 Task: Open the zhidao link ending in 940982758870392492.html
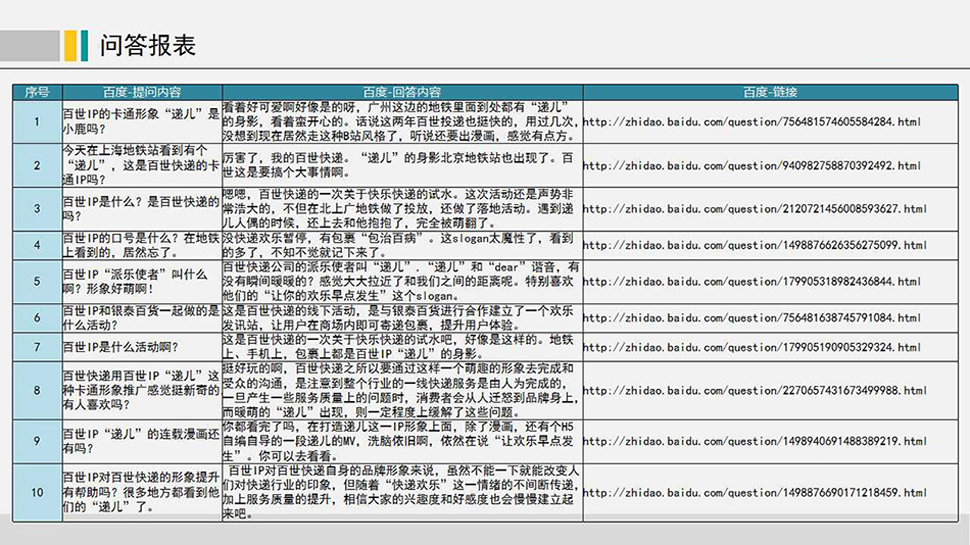pyautogui.click(x=751, y=165)
